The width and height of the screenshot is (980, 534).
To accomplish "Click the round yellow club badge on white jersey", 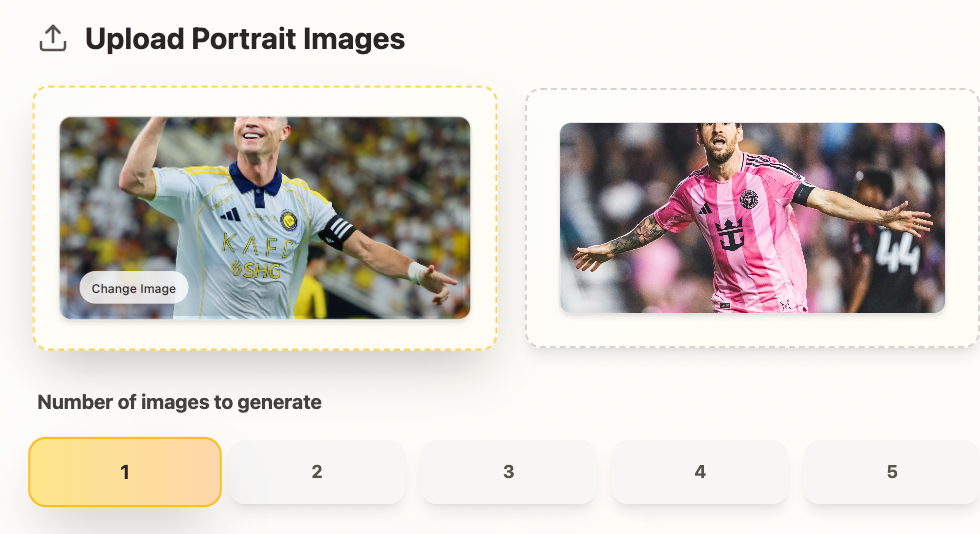I will click(x=288, y=220).
